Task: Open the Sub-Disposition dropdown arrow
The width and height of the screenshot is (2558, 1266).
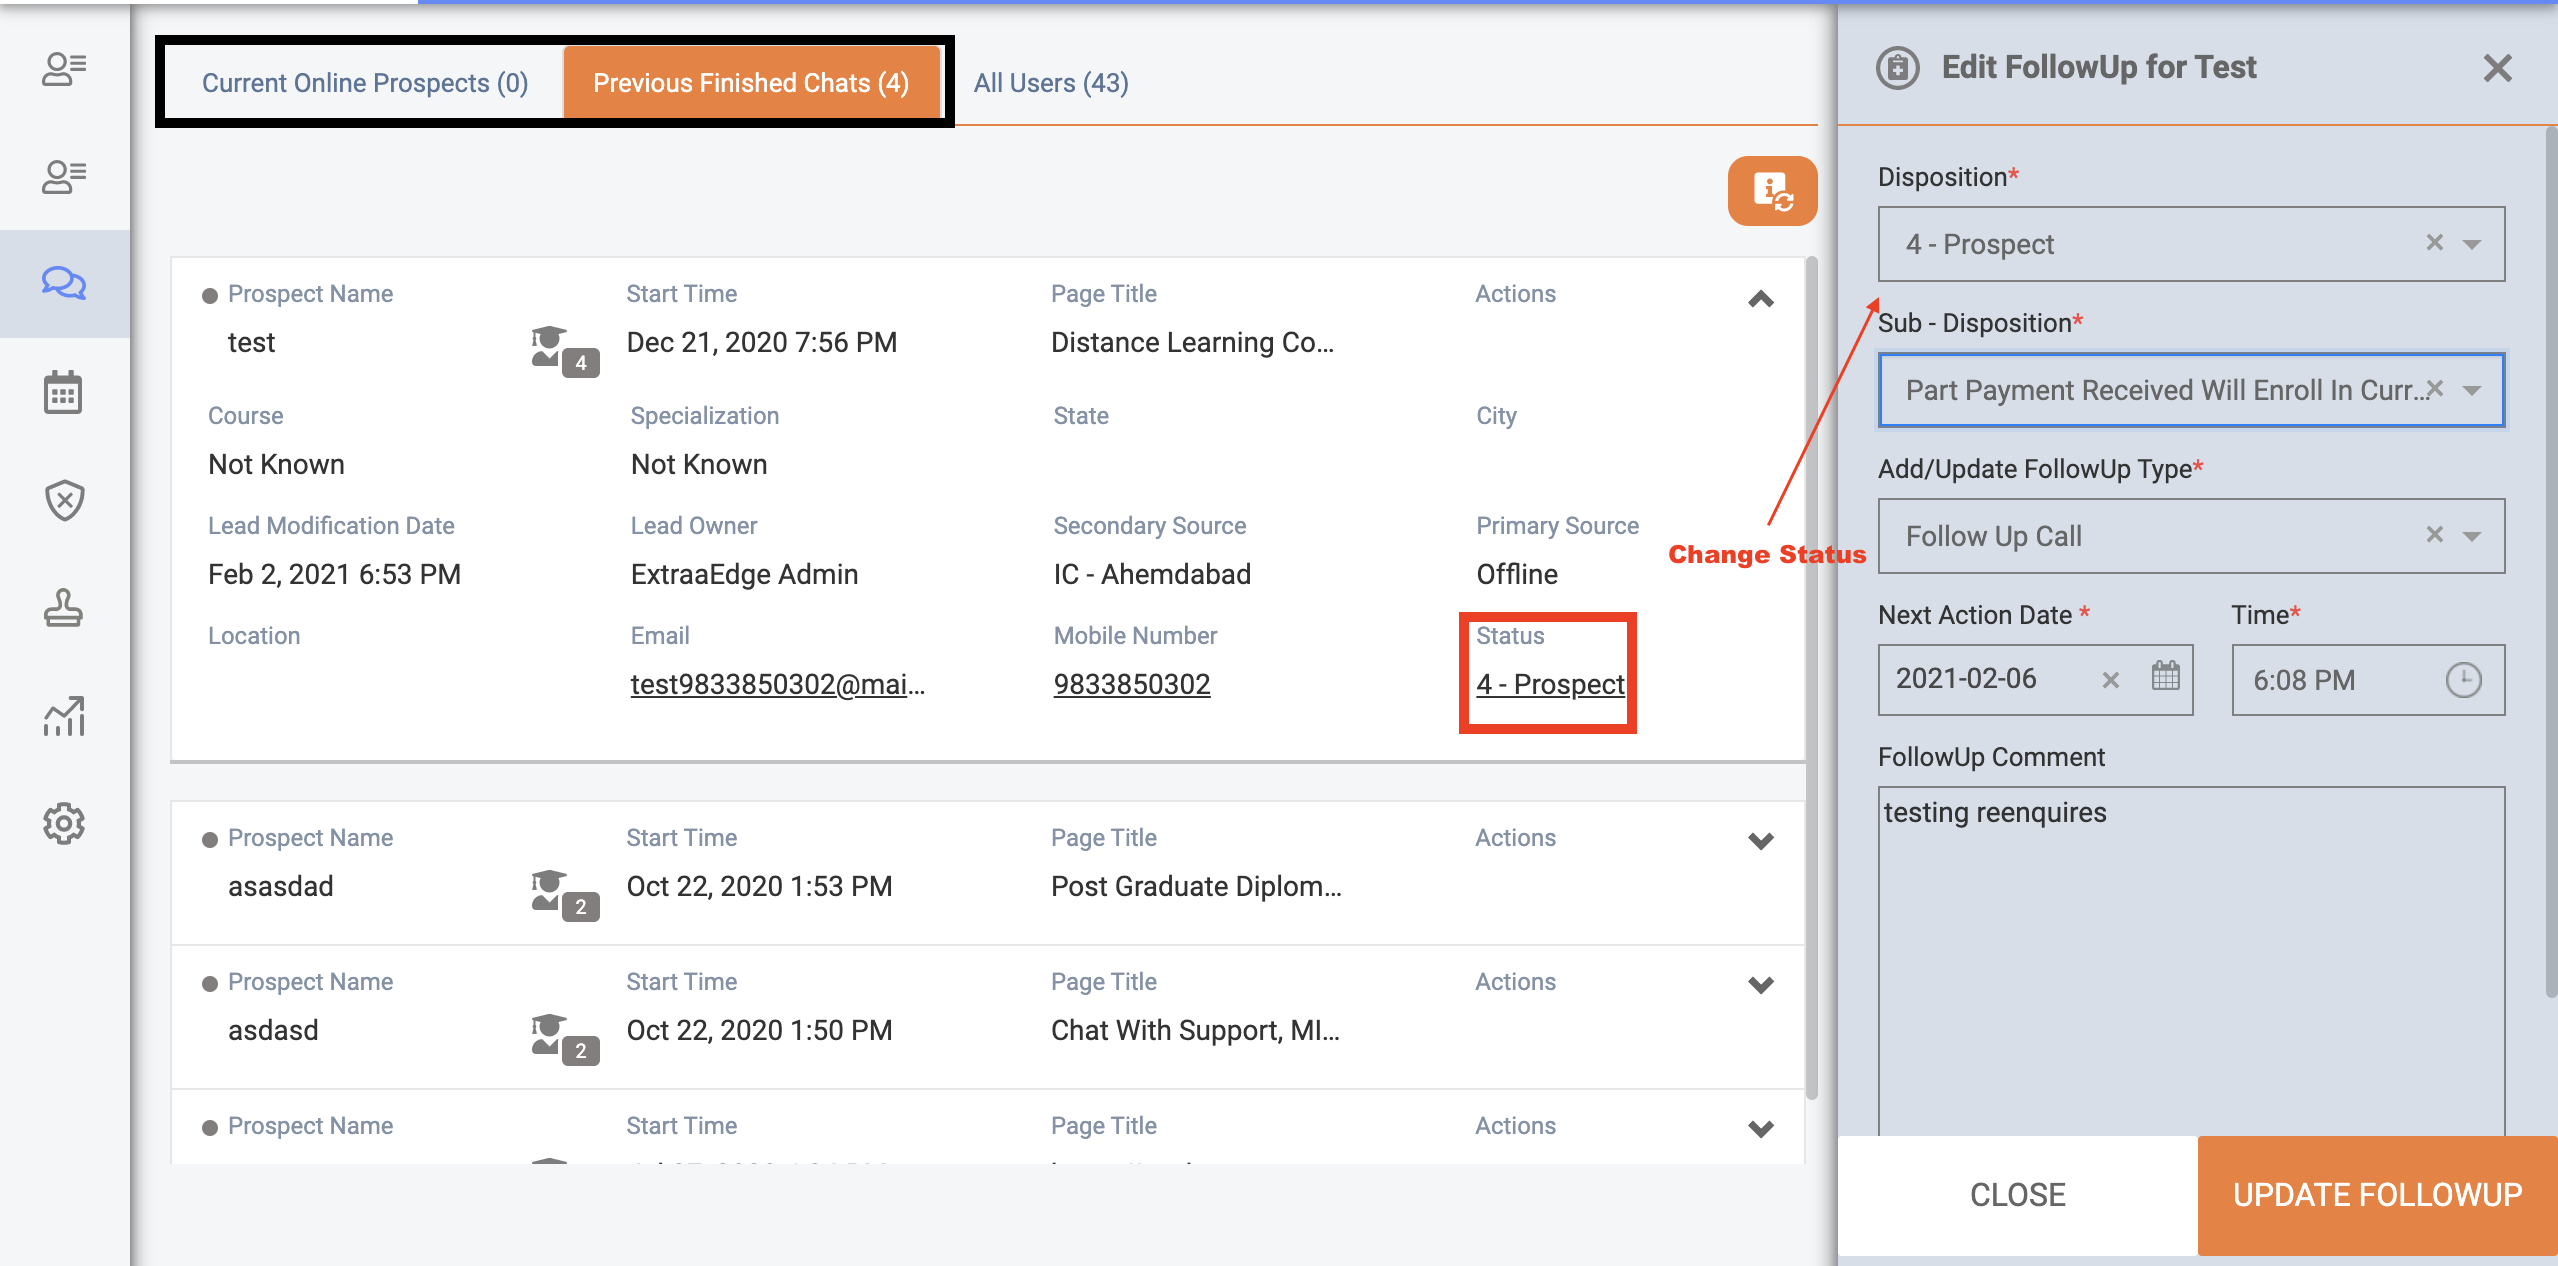Action: pos(2472,391)
